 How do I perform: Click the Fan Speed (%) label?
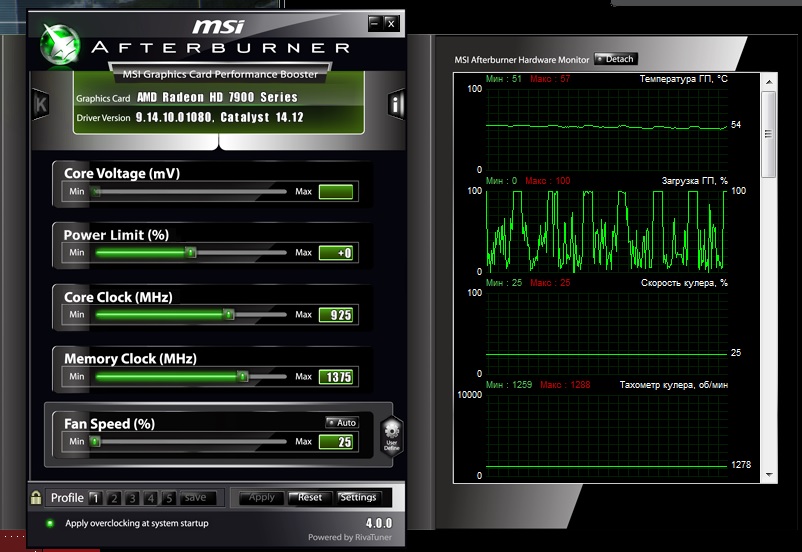point(109,424)
